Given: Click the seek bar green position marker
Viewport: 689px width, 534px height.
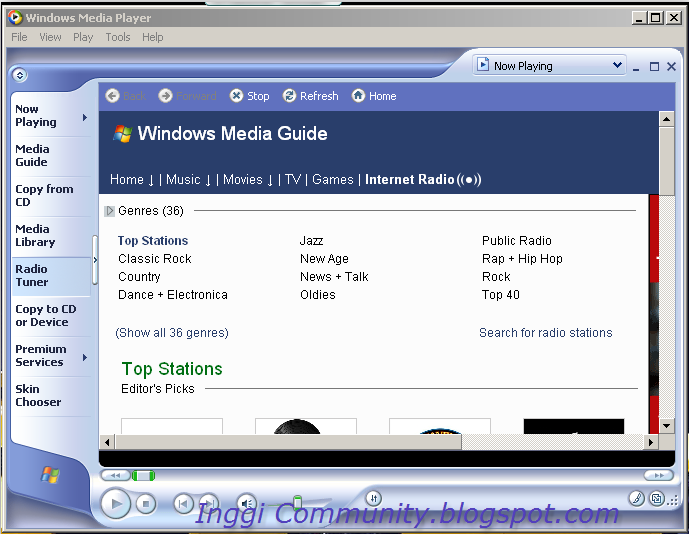Looking at the screenshot, I should coord(144,476).
